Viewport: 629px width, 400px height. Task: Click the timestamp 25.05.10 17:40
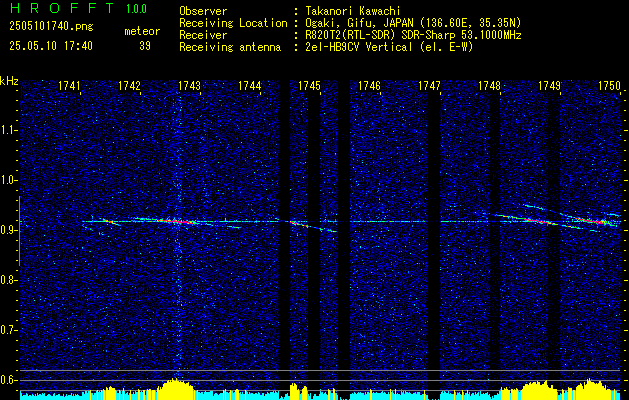[x=51, y=46]
